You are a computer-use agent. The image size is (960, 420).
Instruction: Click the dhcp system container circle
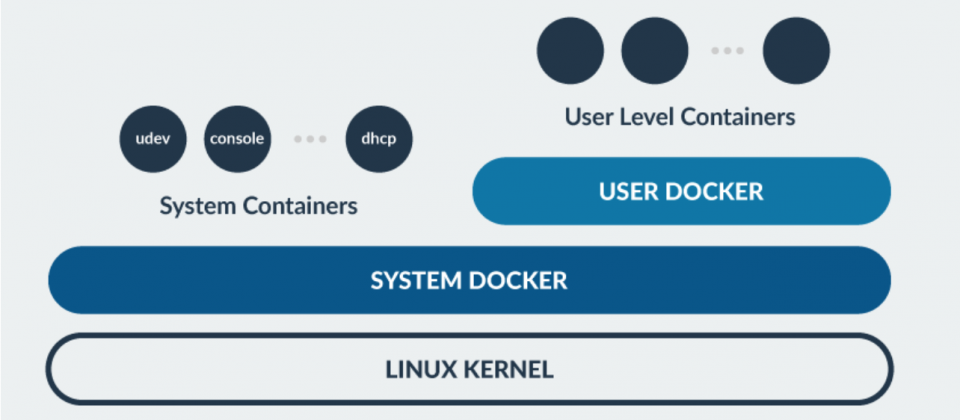tap(379, 139)
